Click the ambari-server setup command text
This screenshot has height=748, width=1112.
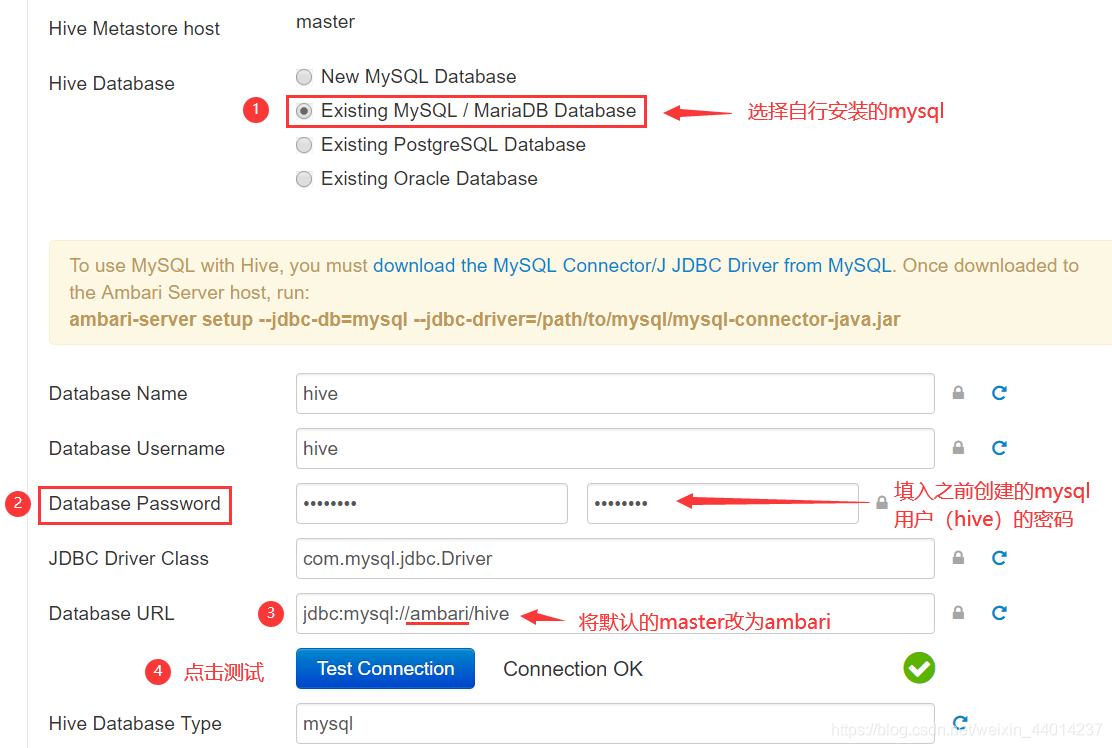pyautogui.click(x=484, y=320)
